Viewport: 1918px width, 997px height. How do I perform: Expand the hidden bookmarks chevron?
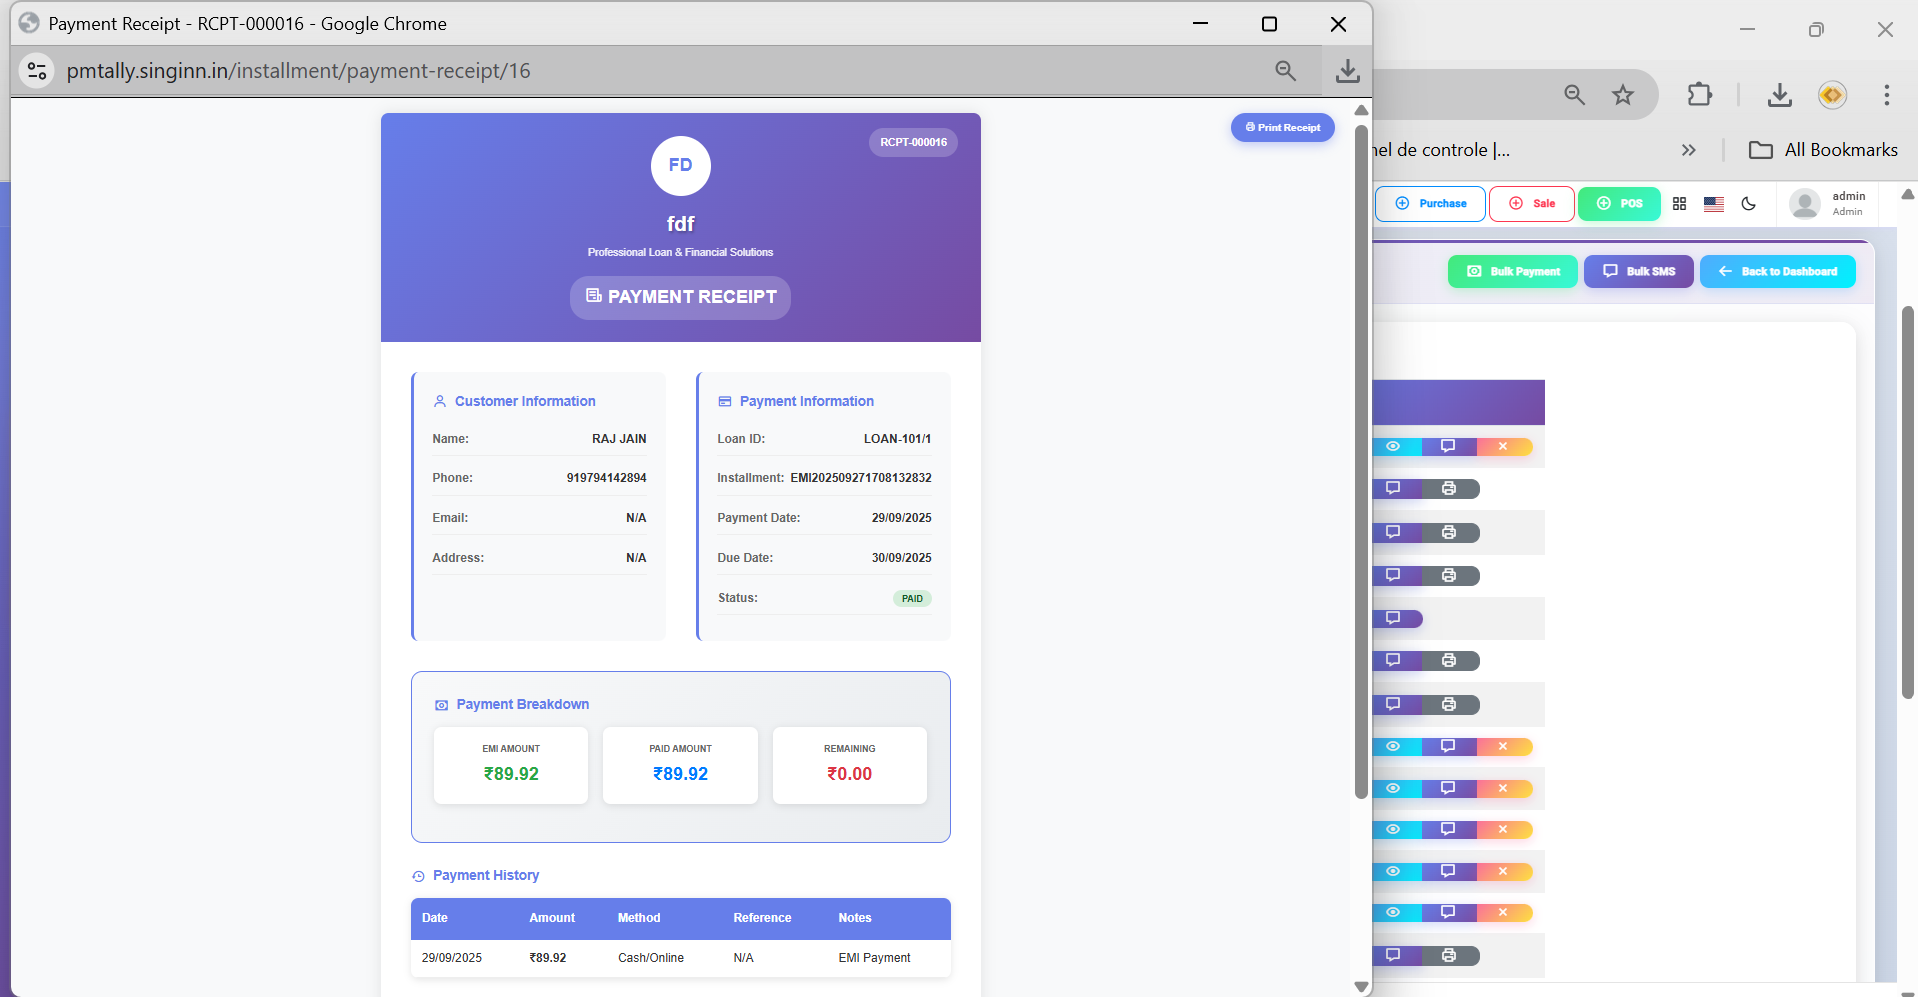[x=1688, y=150]
